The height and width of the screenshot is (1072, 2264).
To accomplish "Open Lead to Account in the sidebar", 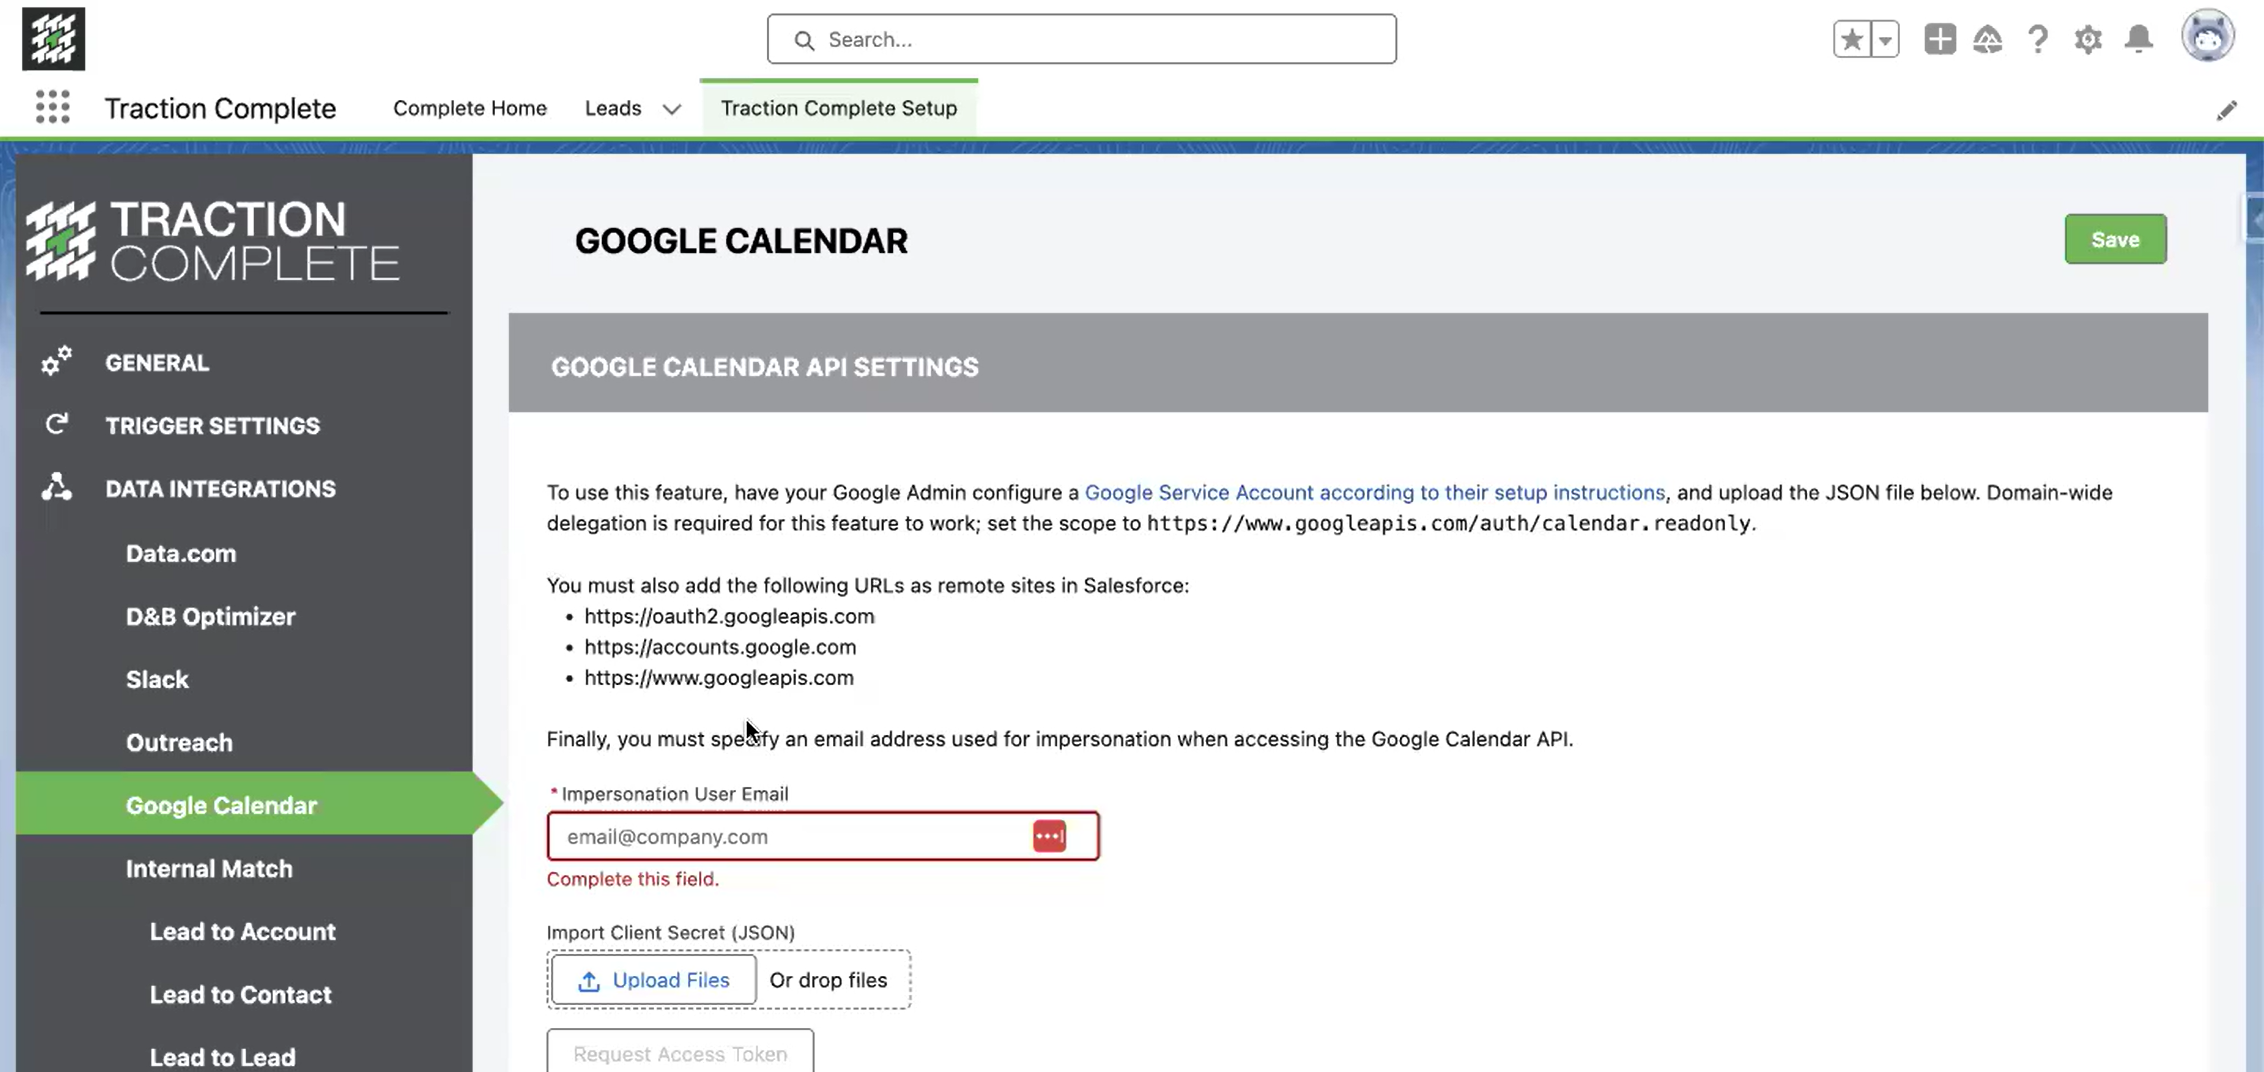I will coord(244,931).
